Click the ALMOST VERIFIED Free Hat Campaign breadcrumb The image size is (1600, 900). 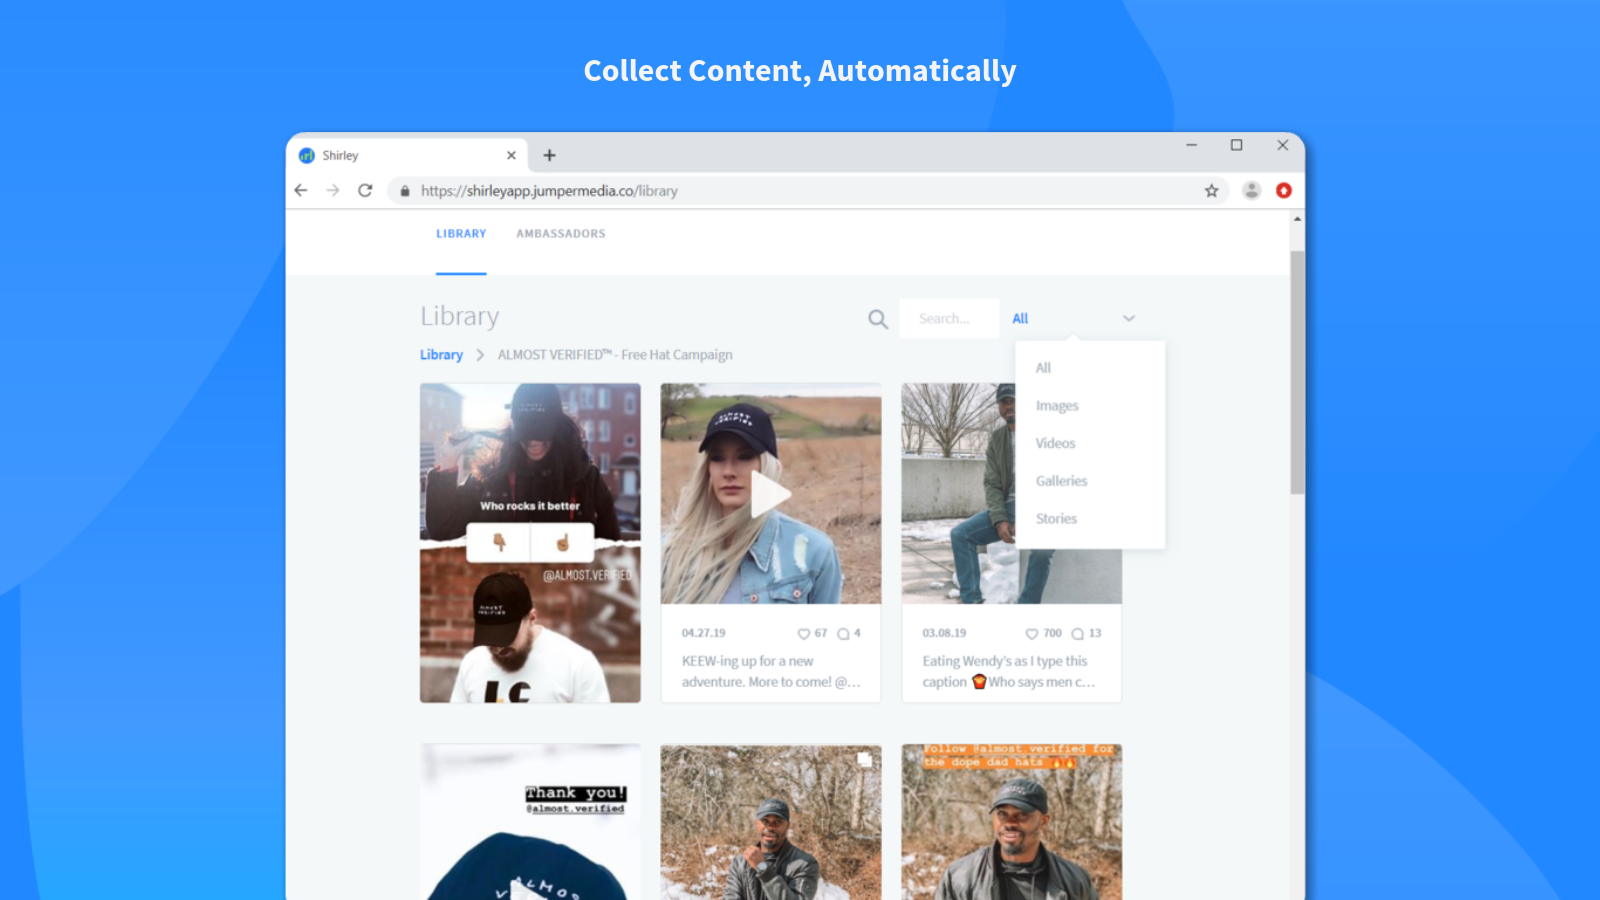615,355
